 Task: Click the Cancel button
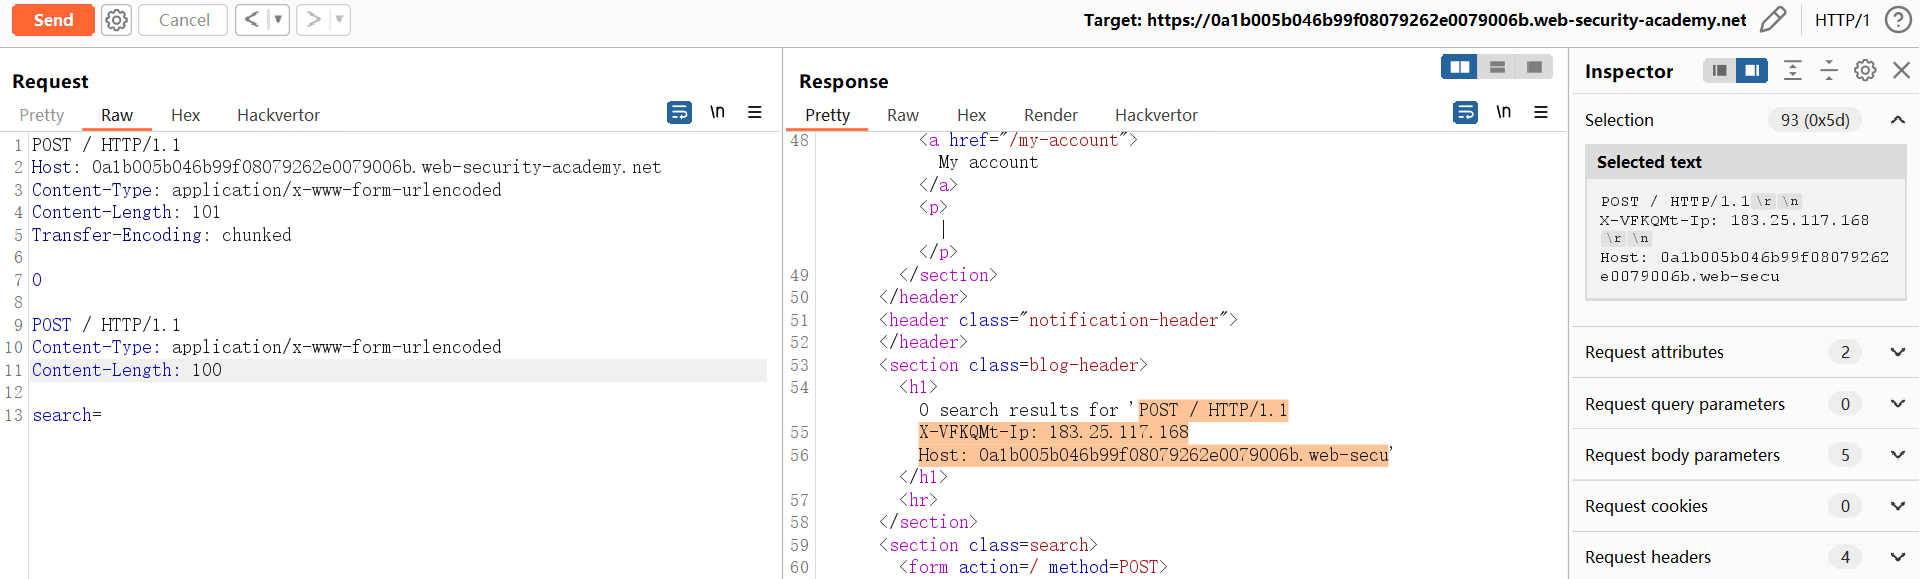point(184,20)
